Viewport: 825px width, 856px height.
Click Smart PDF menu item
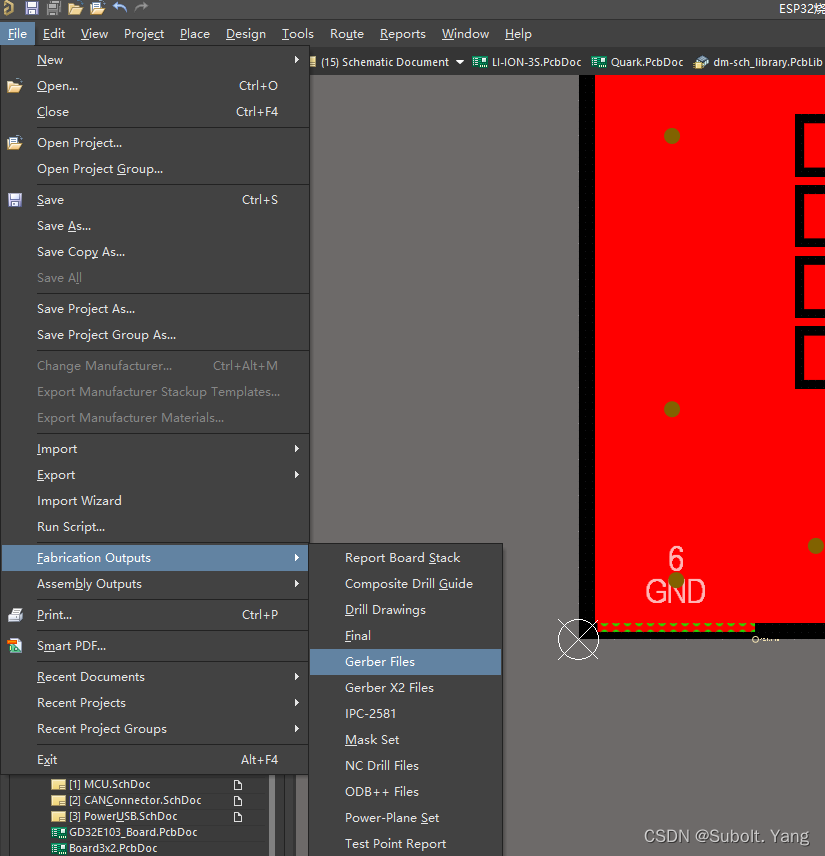pyautogui.click(x=71, y=646)
